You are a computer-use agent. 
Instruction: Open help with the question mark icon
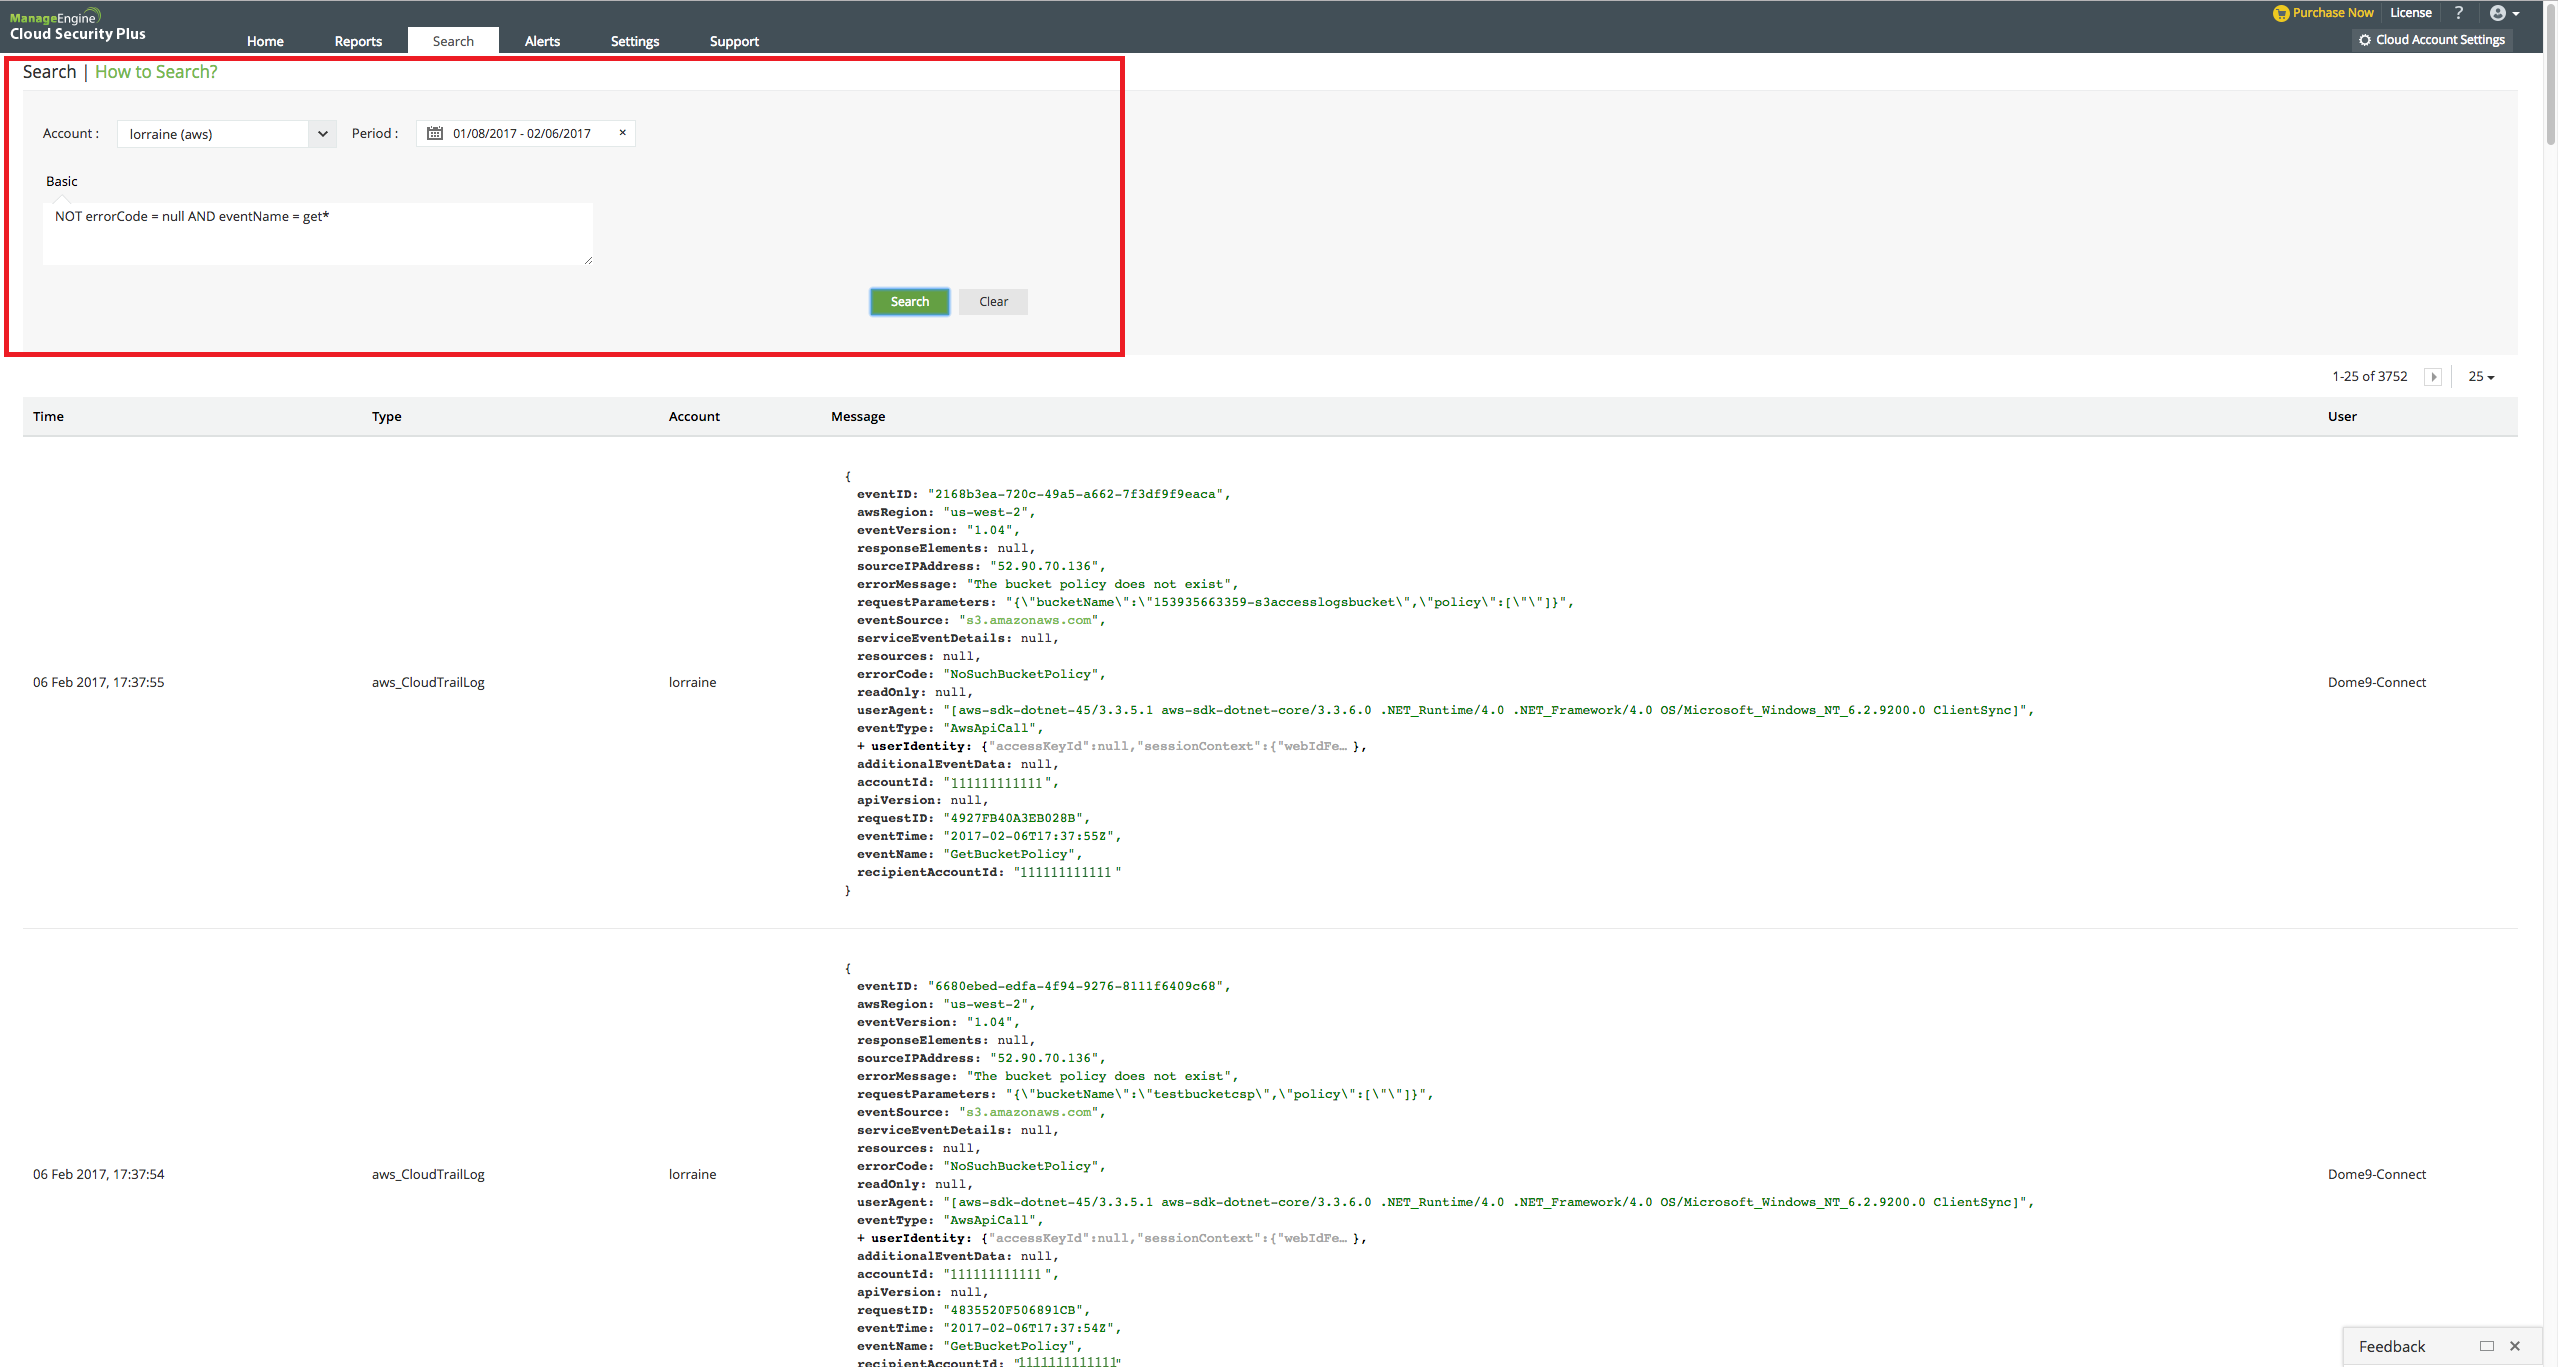[2459, 13]
